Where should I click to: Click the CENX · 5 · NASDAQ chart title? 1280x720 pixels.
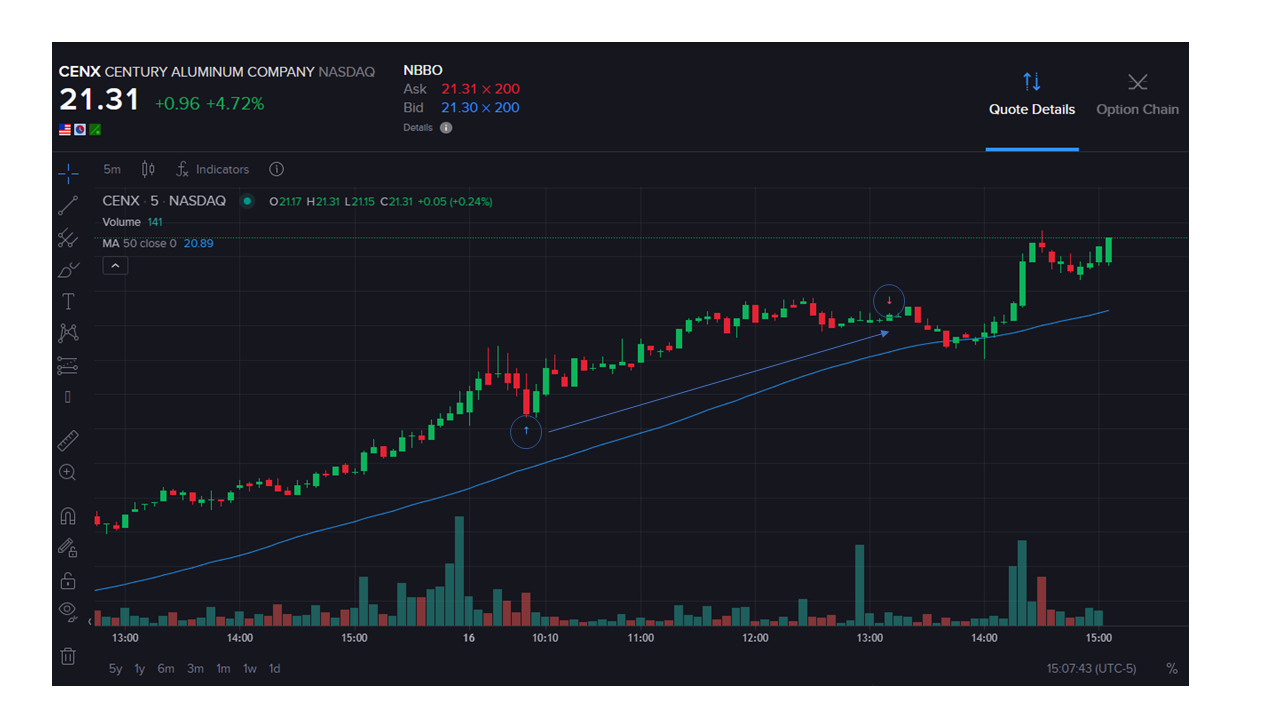(164, 201)
